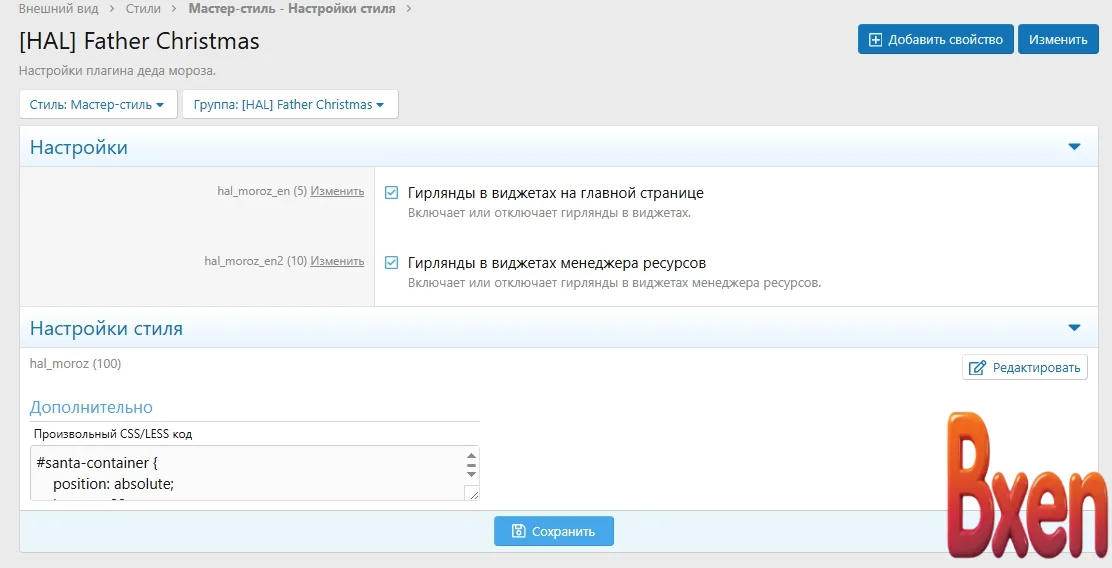Open the Группа: [HAL] Father Christmas dropdown

tap(289, 105)
